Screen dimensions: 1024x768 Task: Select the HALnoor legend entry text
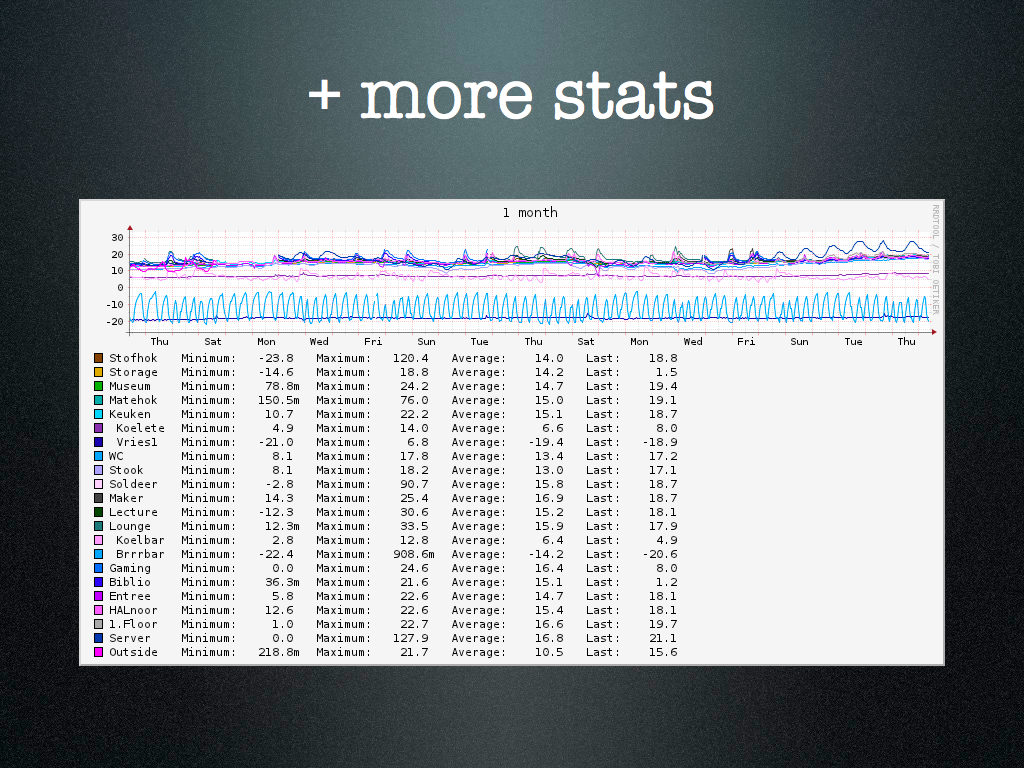133,610
